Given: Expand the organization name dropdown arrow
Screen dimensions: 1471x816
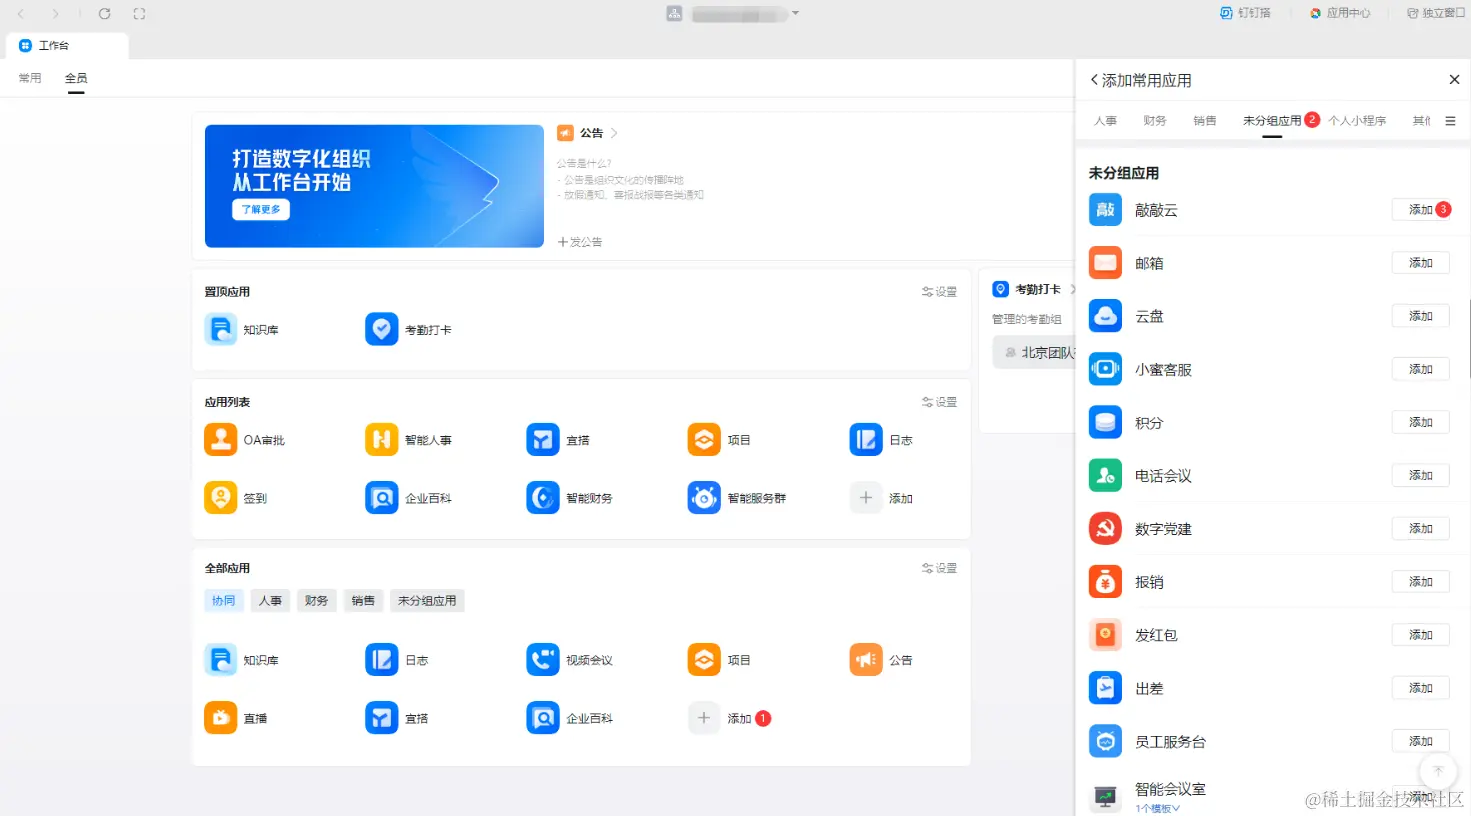Looking at the screenshot, I should tap(796, 13).
